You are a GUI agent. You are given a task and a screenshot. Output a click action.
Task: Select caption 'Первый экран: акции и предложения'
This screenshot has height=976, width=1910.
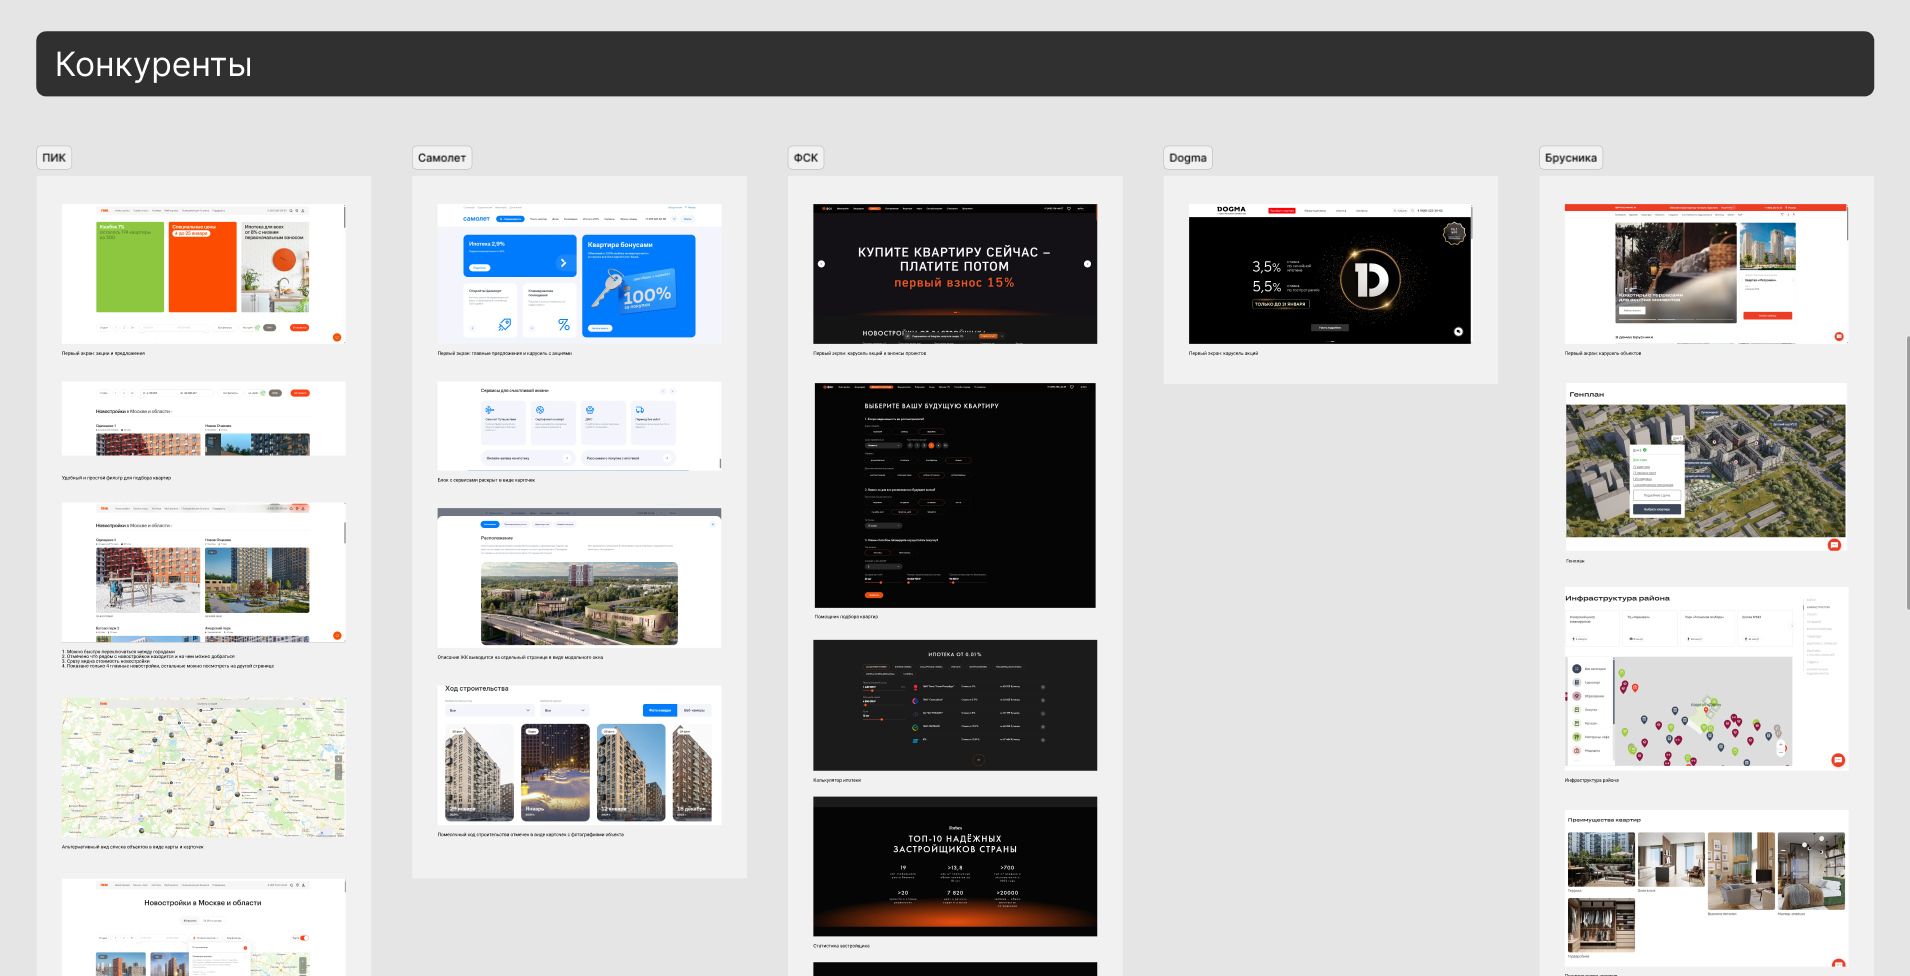pyautogui.click(x=103, y=353)
